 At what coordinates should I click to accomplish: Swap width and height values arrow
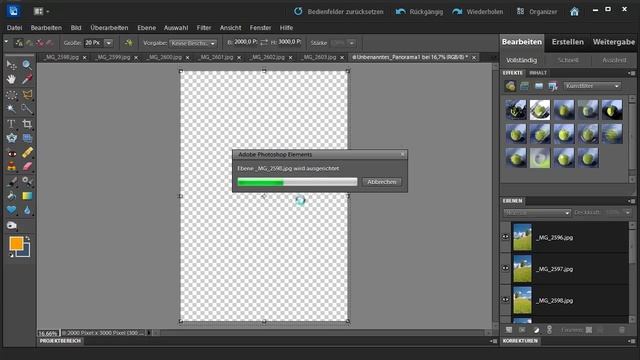click(264, 42)
